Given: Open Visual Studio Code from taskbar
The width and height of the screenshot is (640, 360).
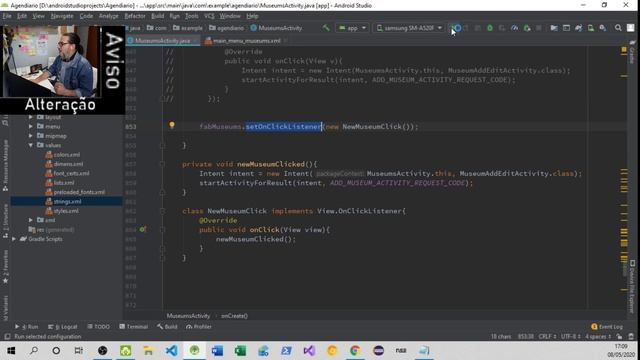Looking at the screenshot, I should click(172, 351).
